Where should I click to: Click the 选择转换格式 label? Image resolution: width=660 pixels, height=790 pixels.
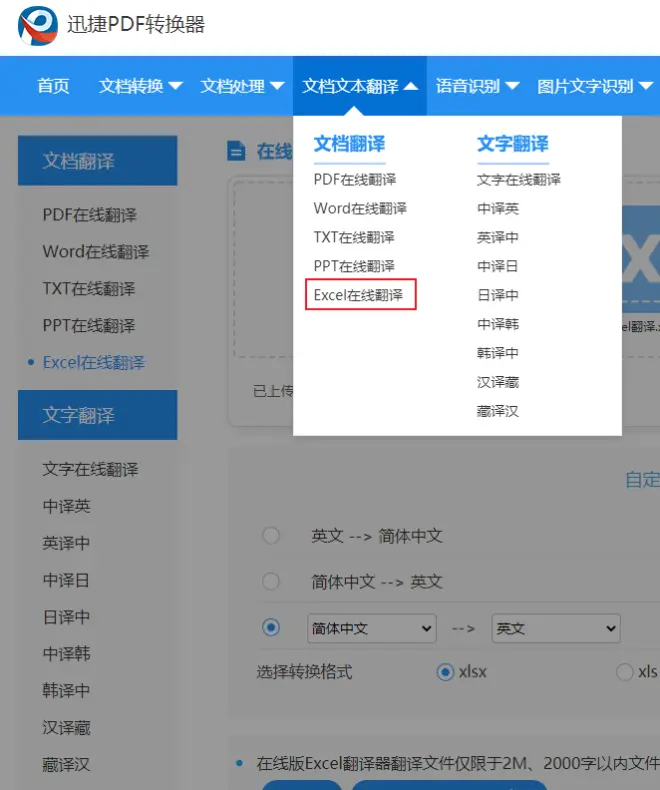pos(304,672)
